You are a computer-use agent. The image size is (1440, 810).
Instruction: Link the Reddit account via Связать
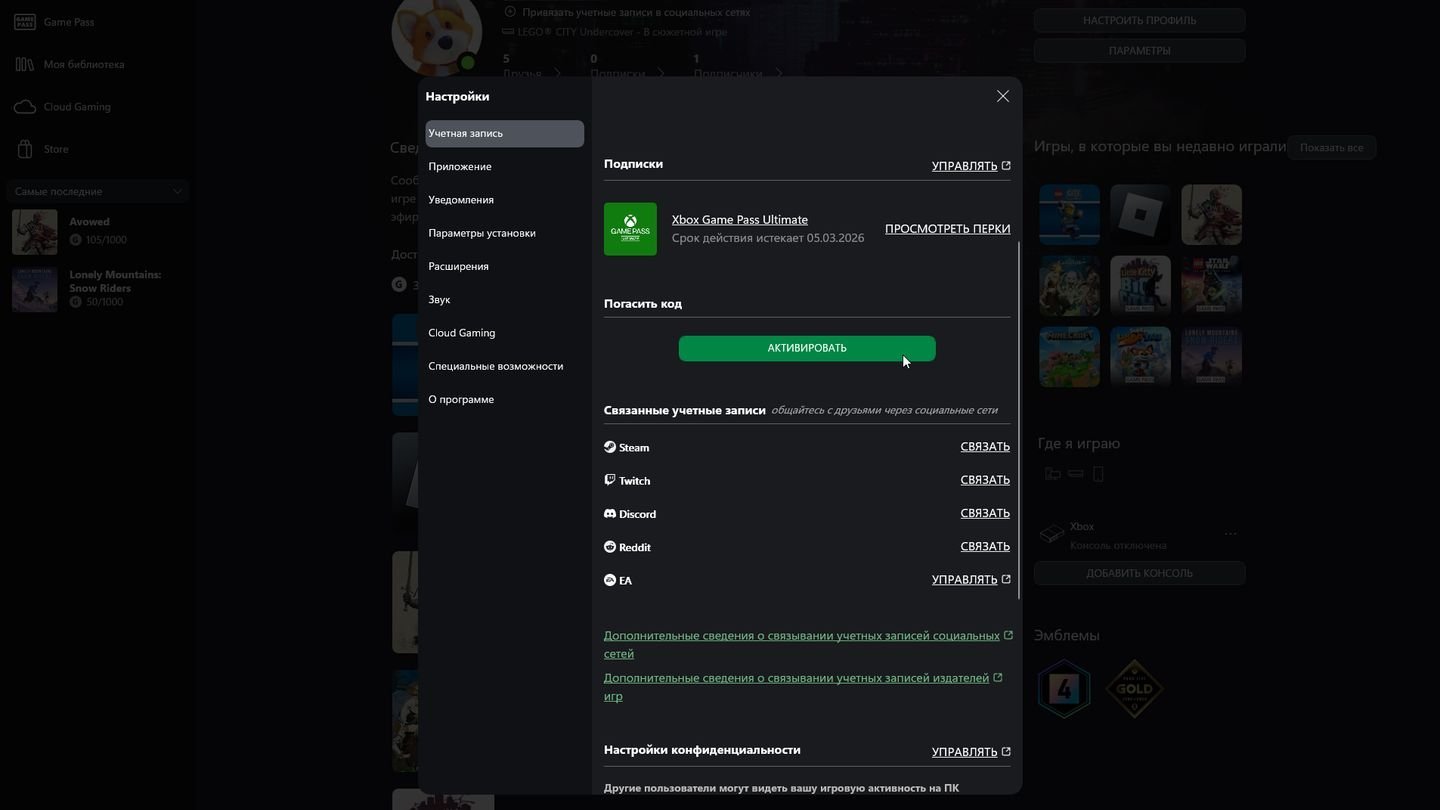coord(985,546)
